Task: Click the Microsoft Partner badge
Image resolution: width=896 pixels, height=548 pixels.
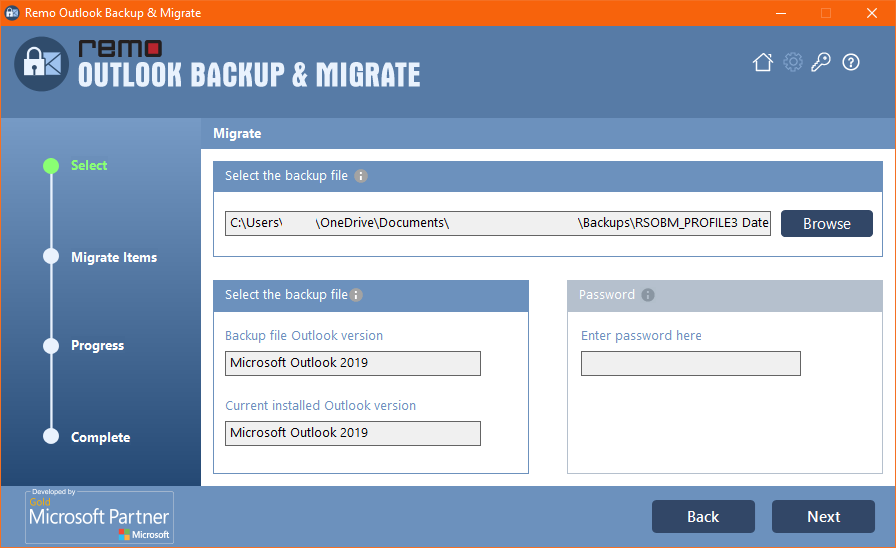Action: (99, 516)
